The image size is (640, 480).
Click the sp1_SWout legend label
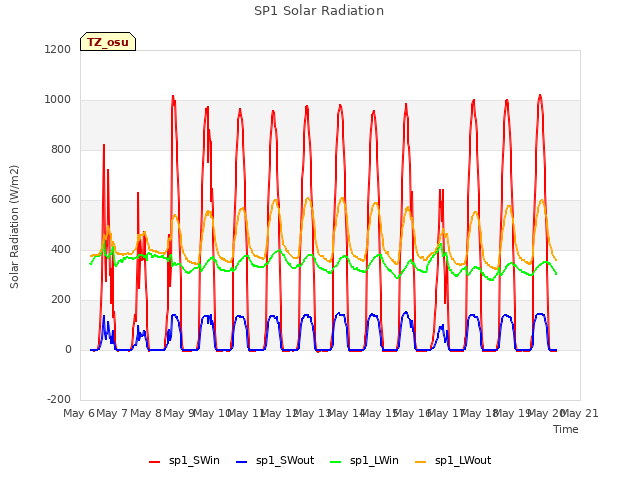click(285, 460)
